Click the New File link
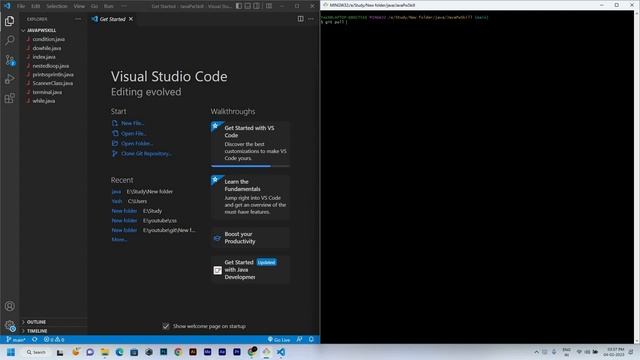The width and height of the screenshot is (640, 360). point(132,123)
